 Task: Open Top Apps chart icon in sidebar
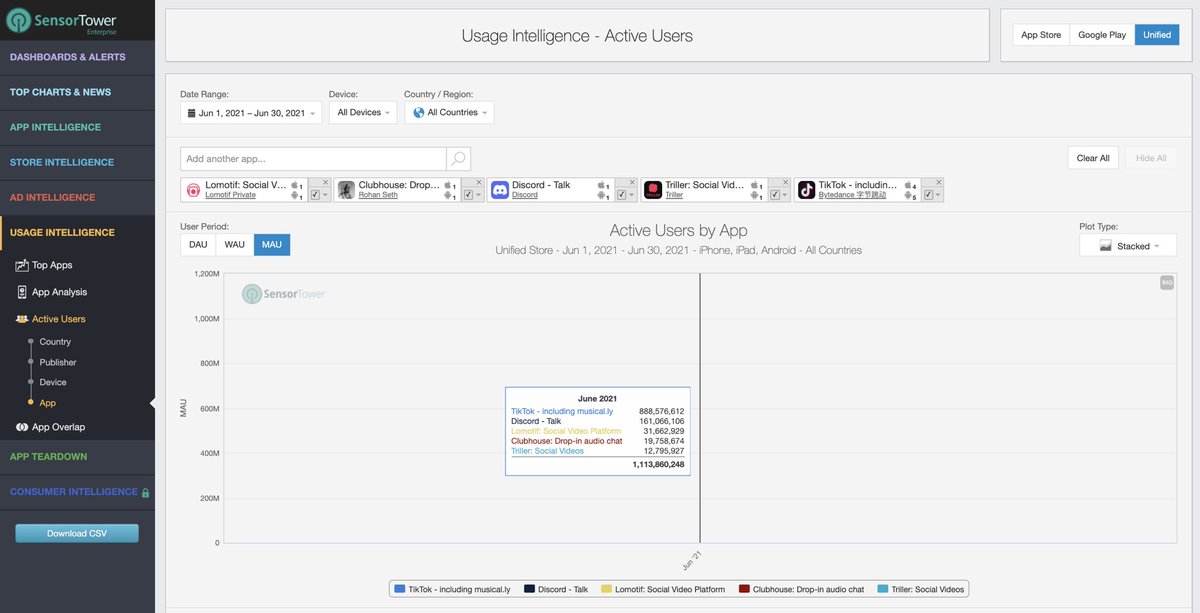click(x=22, y=265)
